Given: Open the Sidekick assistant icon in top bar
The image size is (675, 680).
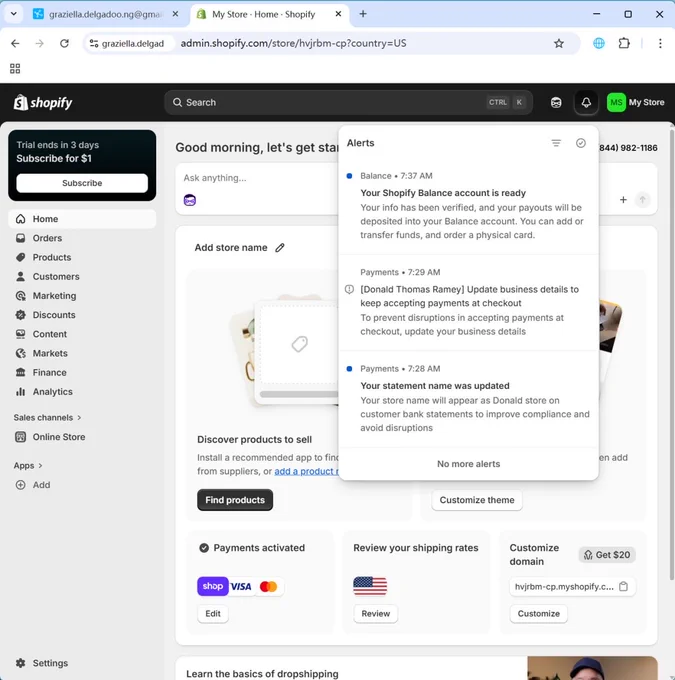Looking at the screenshot, I should click(556, 103).
